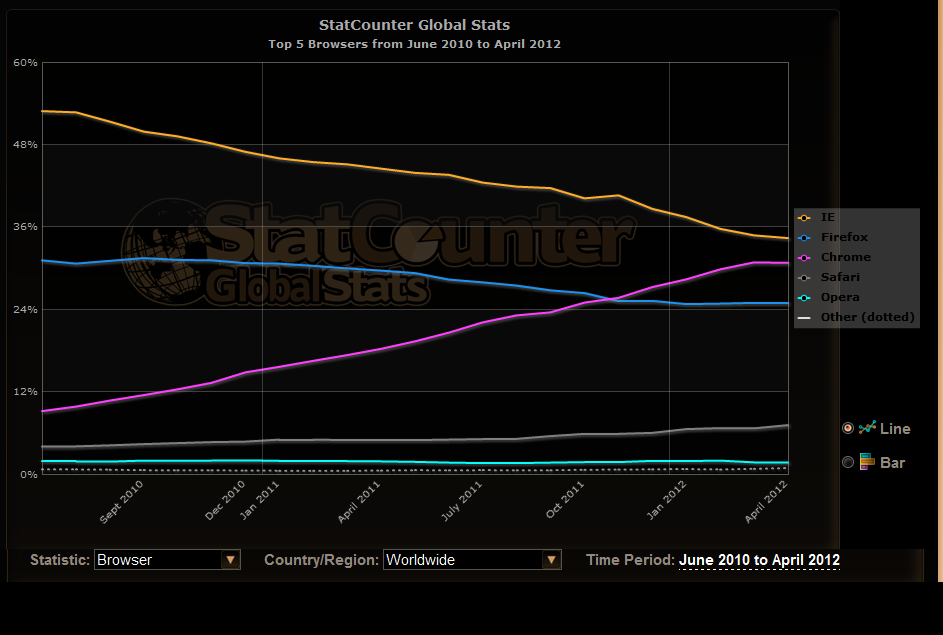Click the 48% y-axis label

25,144
